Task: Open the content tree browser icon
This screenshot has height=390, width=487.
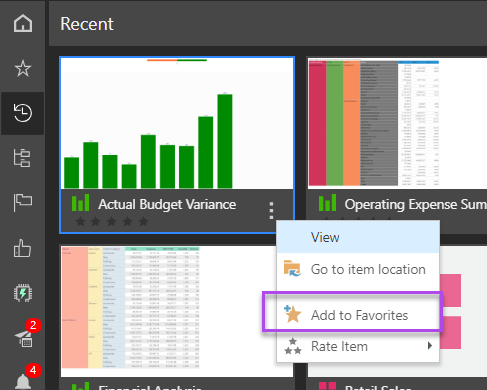Action: (22, 158)
